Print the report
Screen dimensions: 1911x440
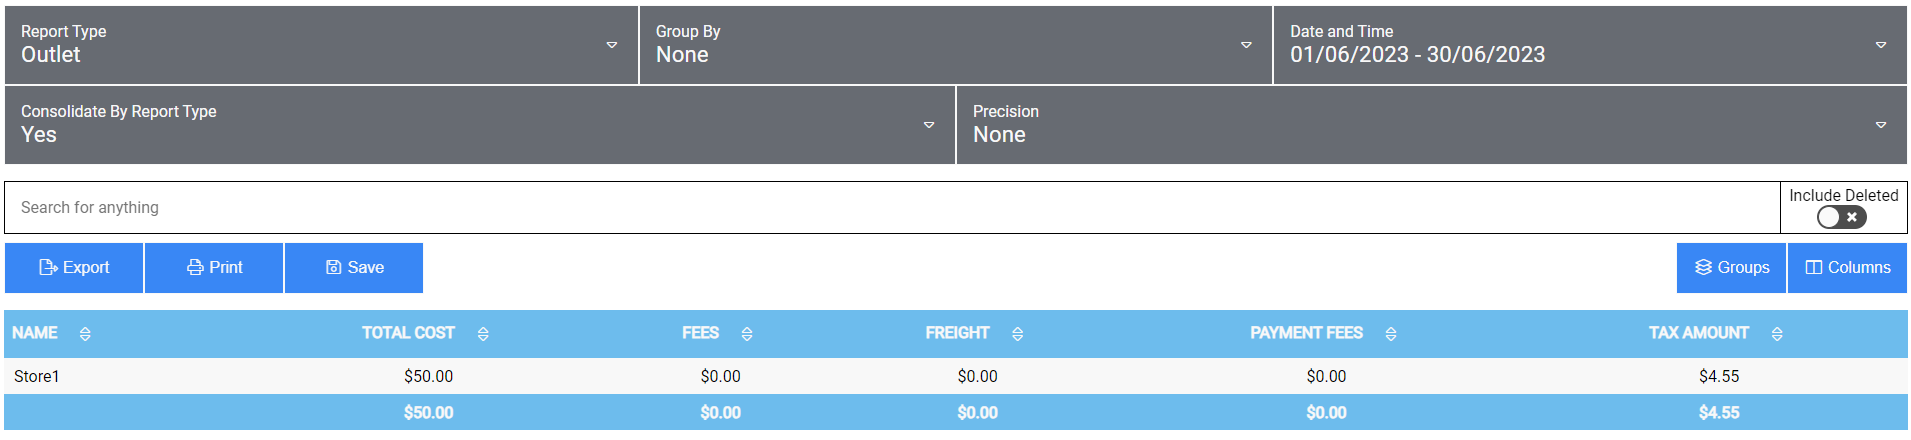point(214,268)
